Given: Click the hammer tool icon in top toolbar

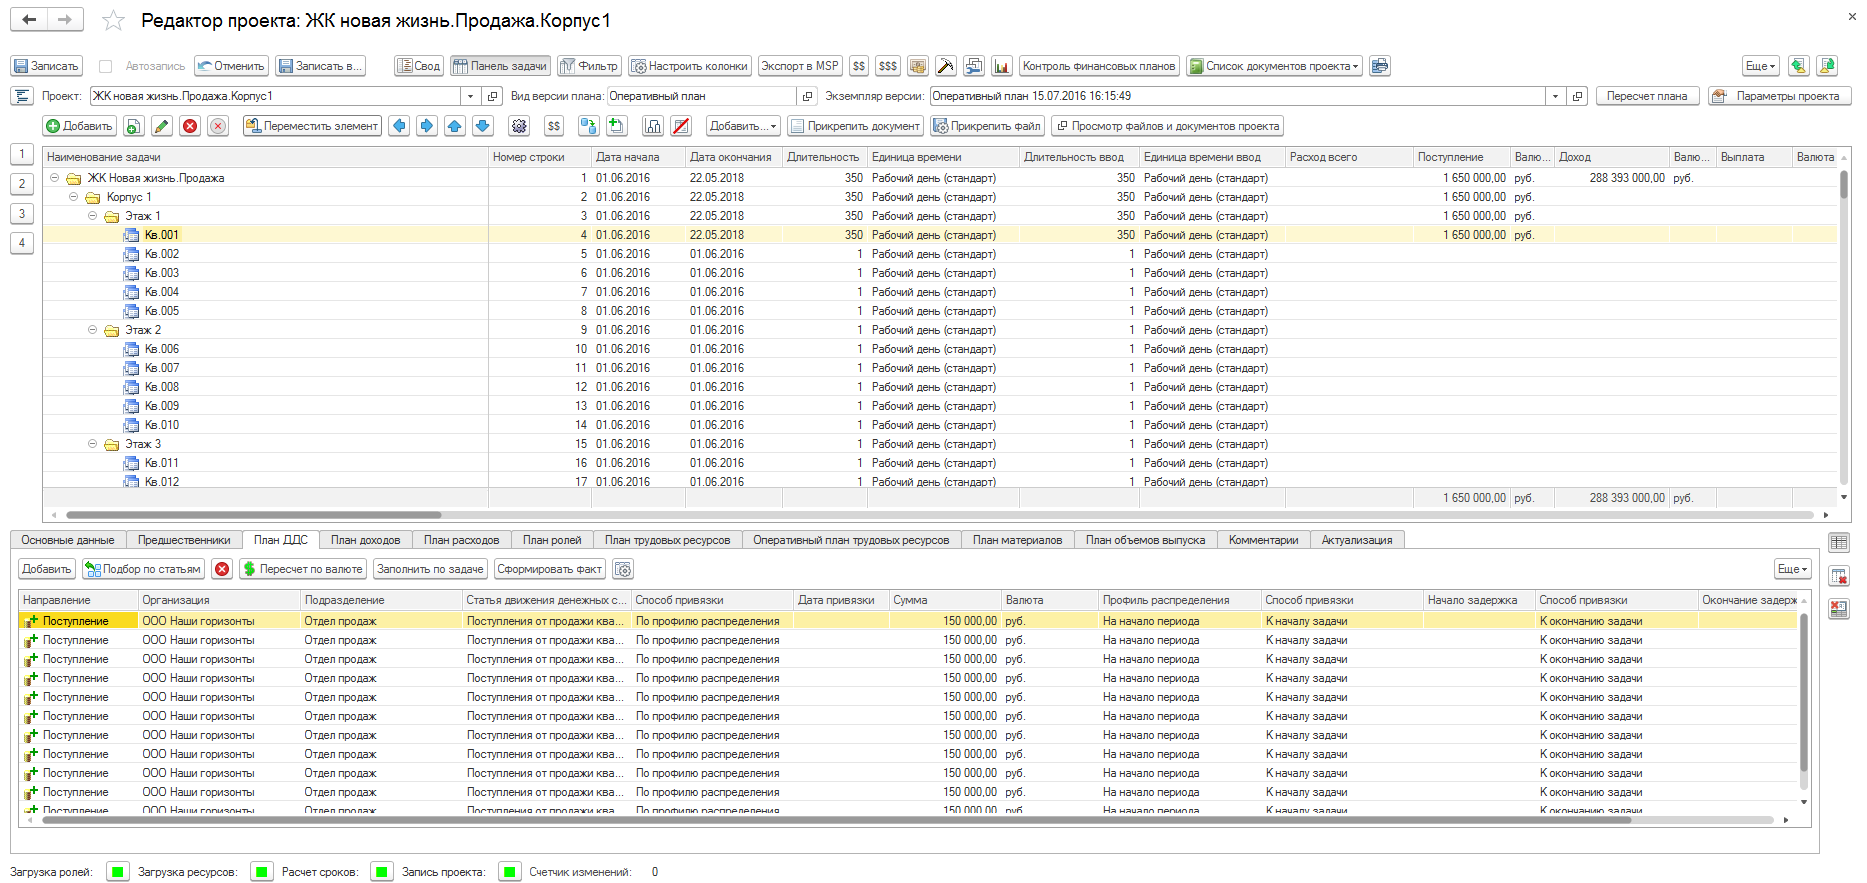Looking at the screenshot, I should pyautogui.click(x=945, y=66).
